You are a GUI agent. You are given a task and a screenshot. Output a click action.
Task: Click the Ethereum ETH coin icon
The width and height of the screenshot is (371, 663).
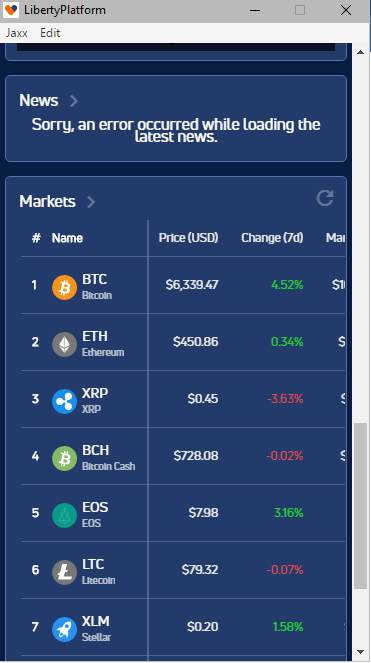(64, 344)
